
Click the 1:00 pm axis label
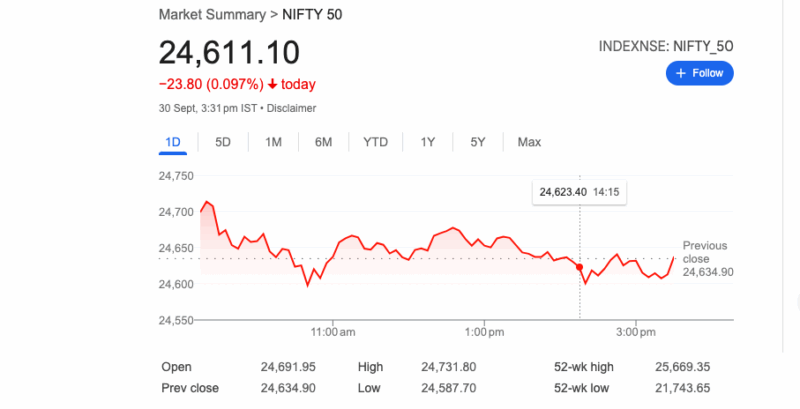(482, 331)
